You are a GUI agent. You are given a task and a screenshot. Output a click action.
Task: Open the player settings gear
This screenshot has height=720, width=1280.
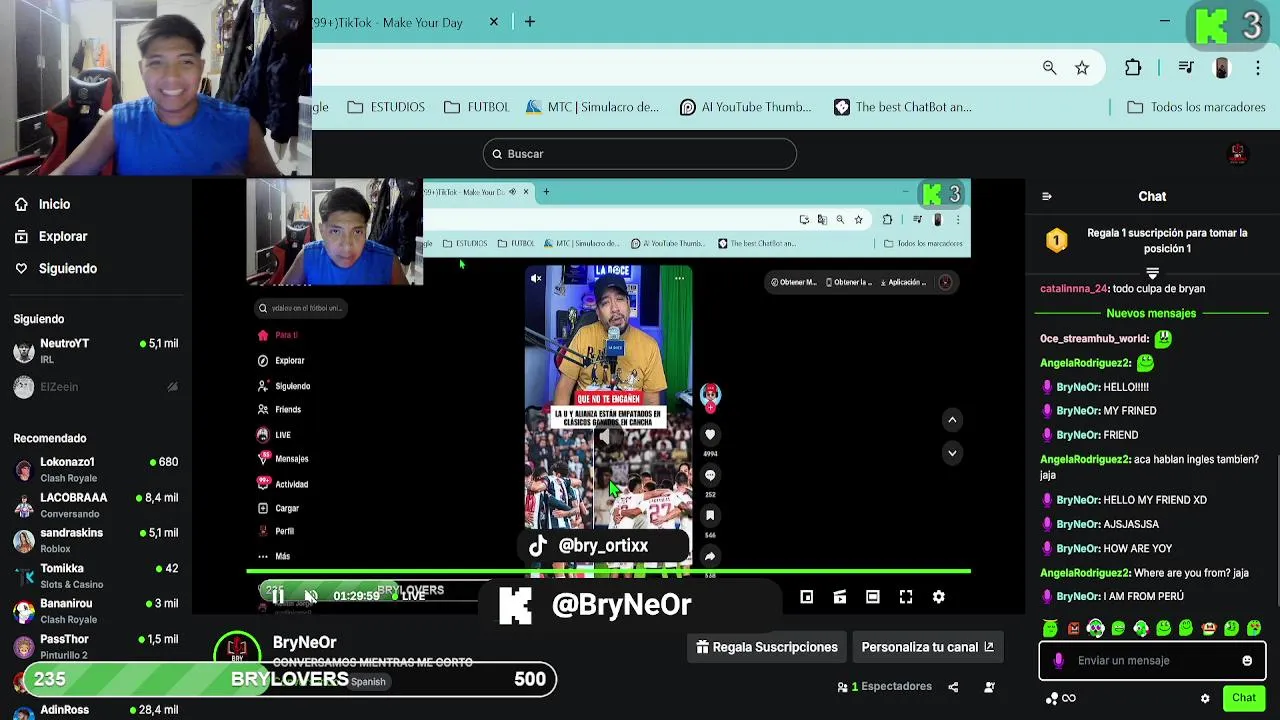[x=939, y=597]
